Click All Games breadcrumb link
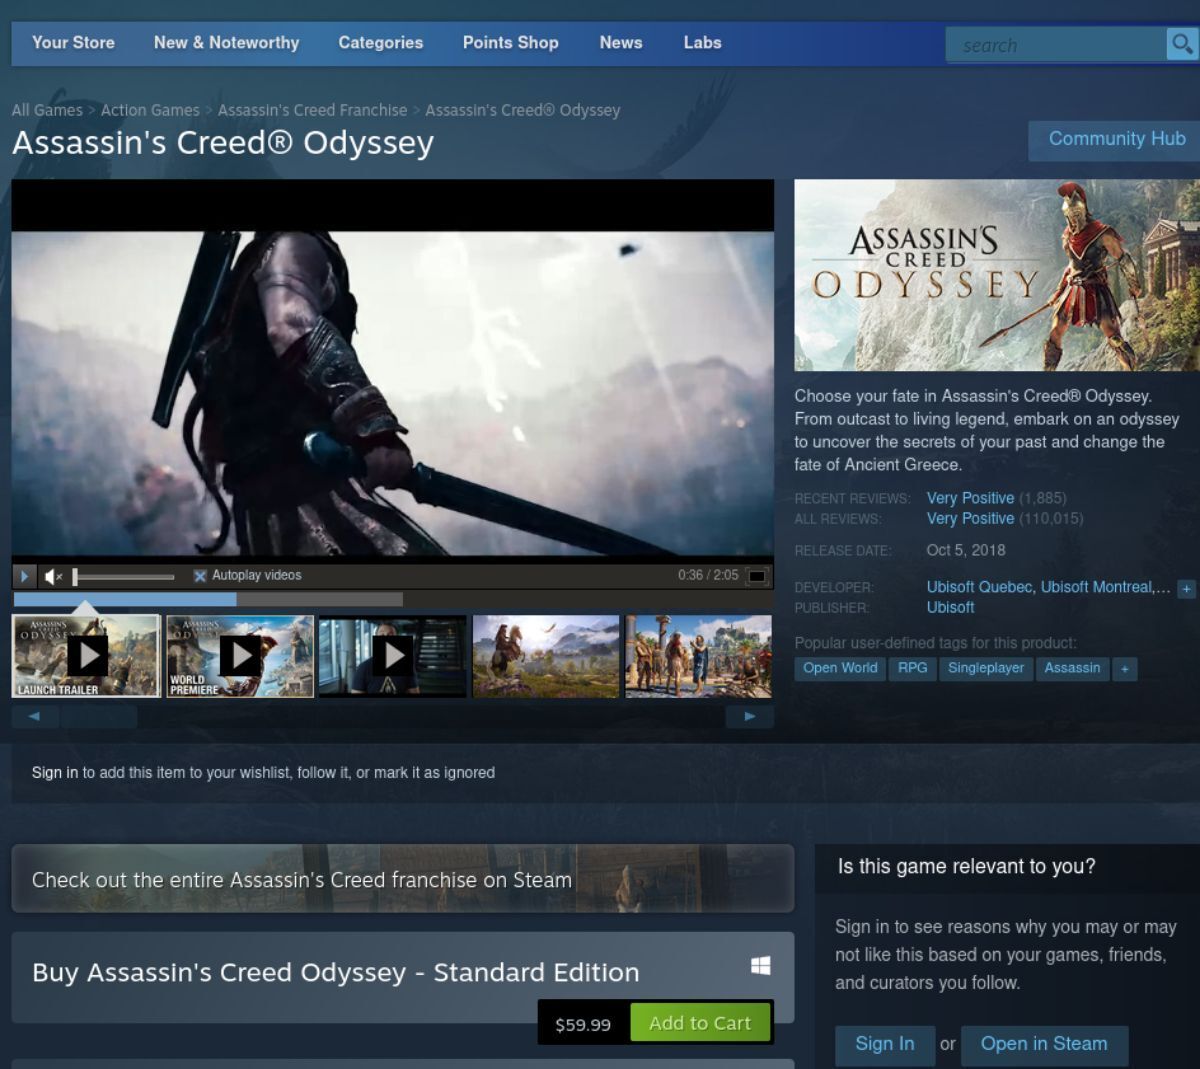The height and width of the screenshot is (1069, 1200). (x=47, y=110)
